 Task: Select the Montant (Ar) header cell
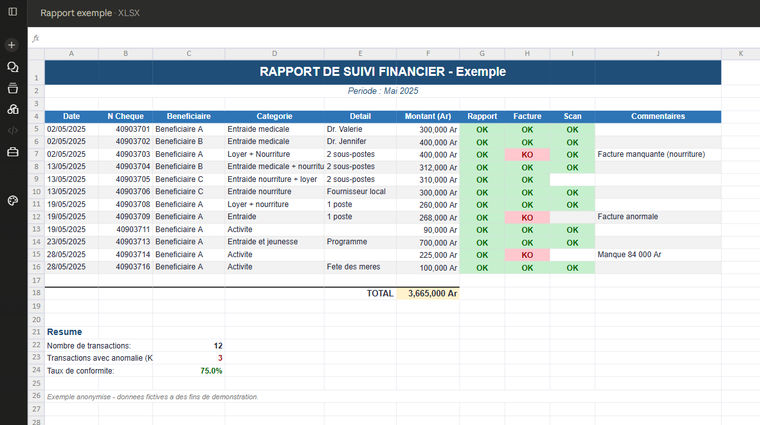pyautogui.click(x=428, y=116)
